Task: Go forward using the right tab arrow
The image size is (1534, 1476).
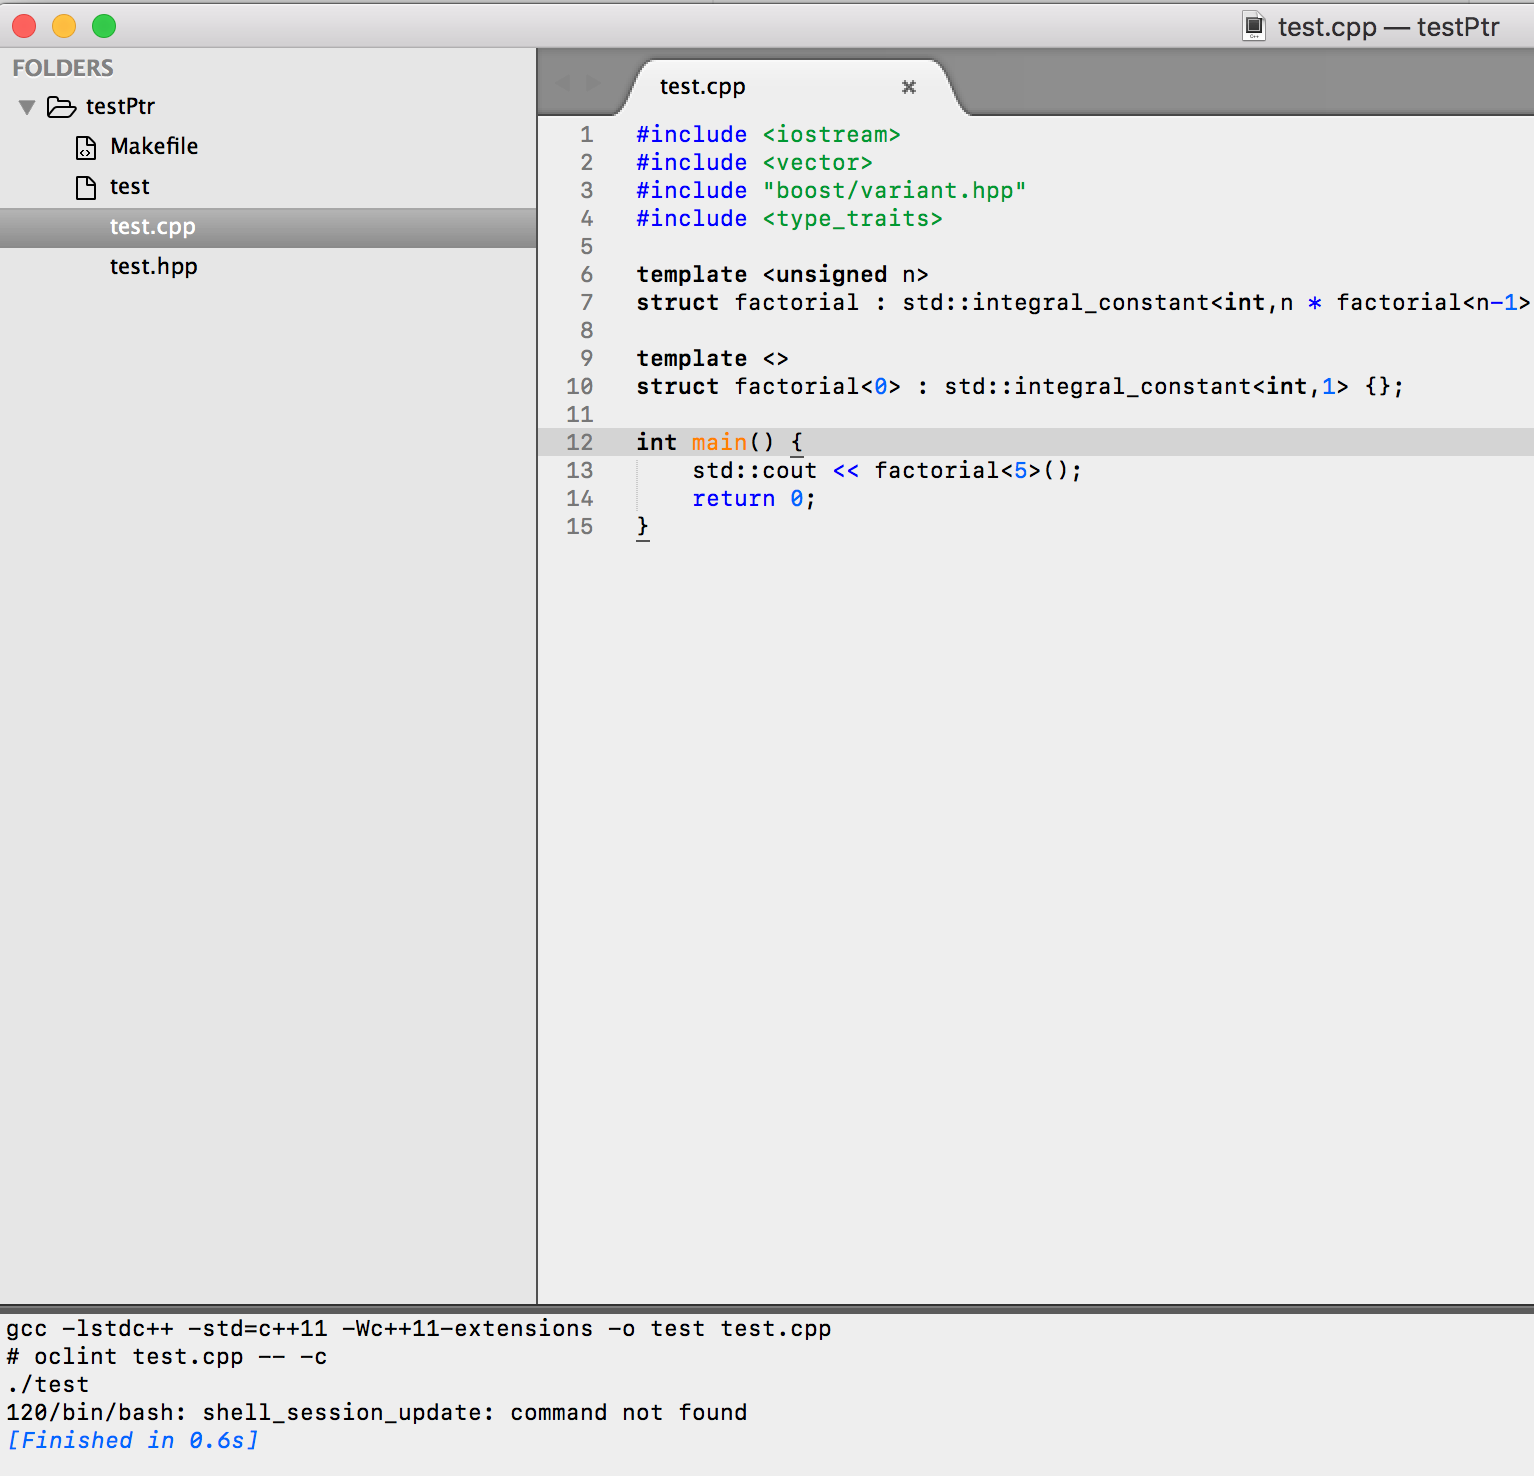Action: tap(593, 84)
